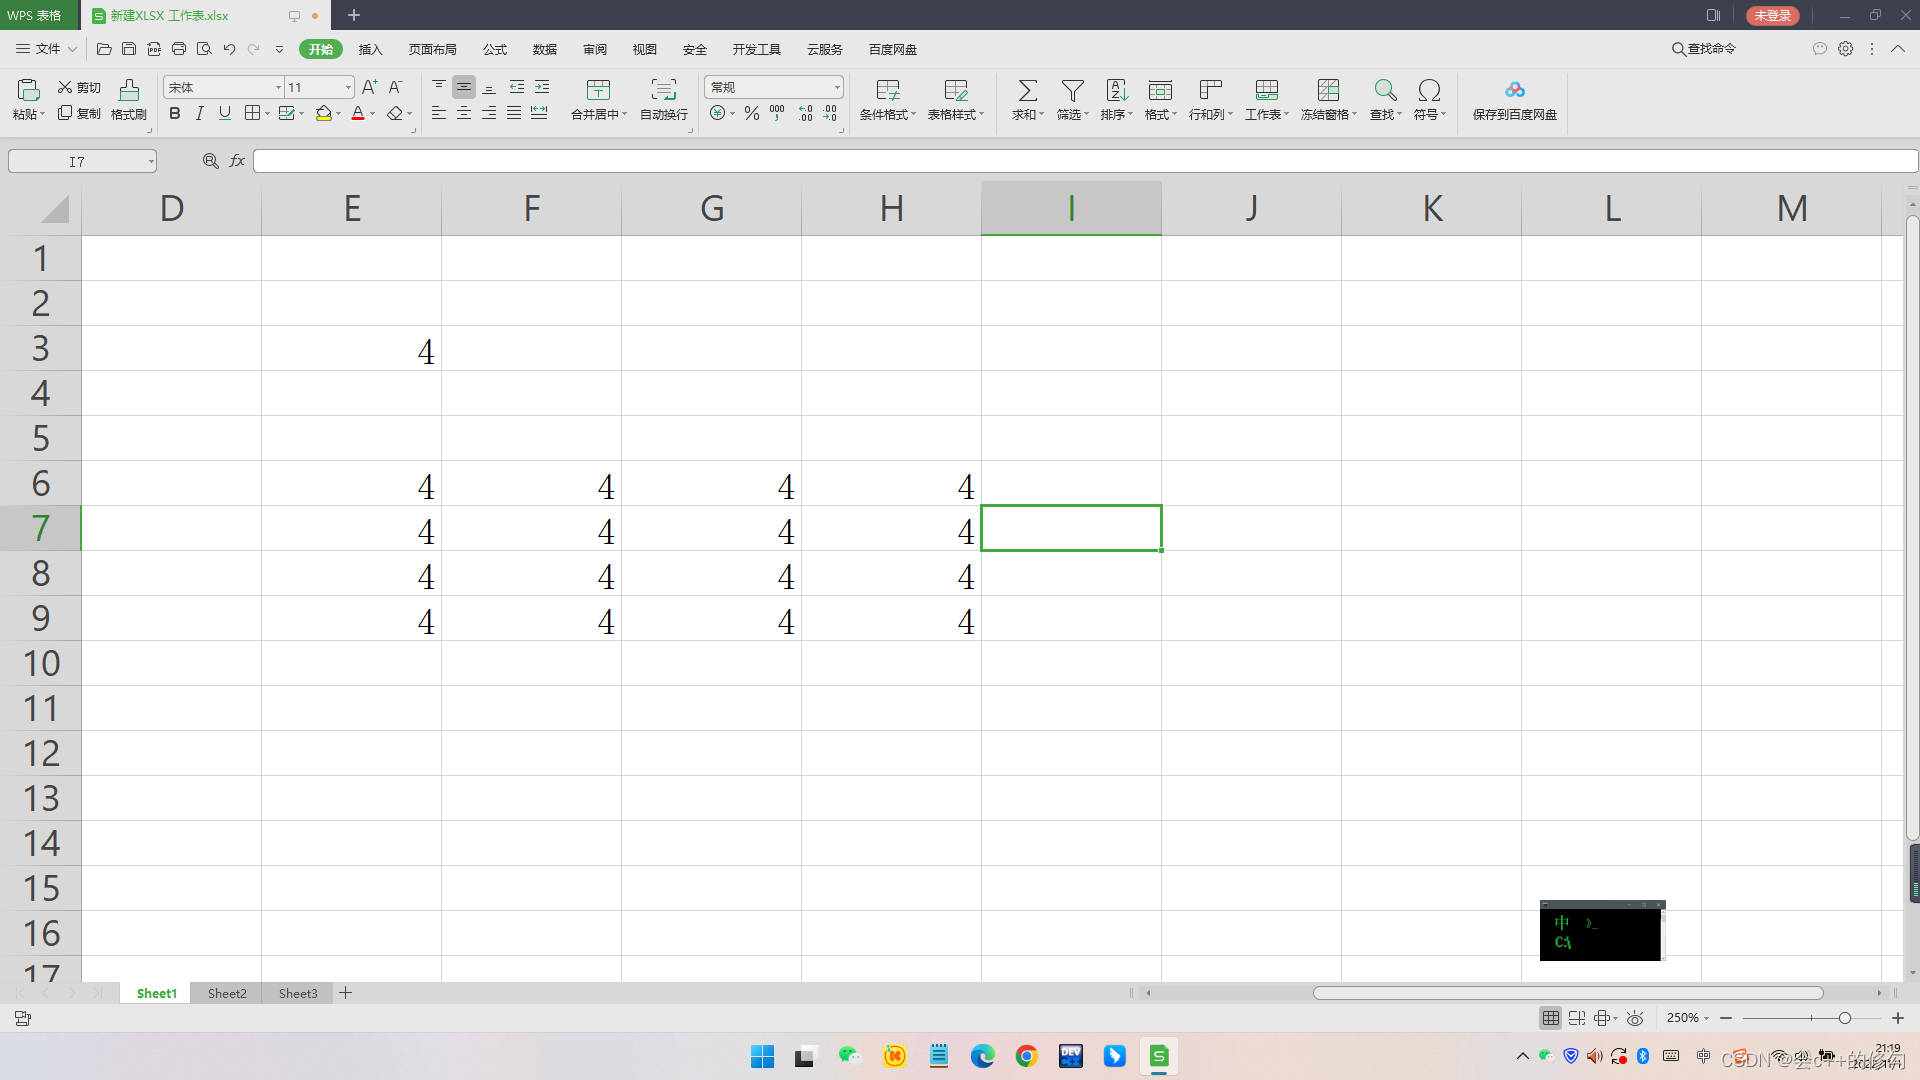
Task: Toggle eye-protection mode in status bar
Action: [1635, 1018]
